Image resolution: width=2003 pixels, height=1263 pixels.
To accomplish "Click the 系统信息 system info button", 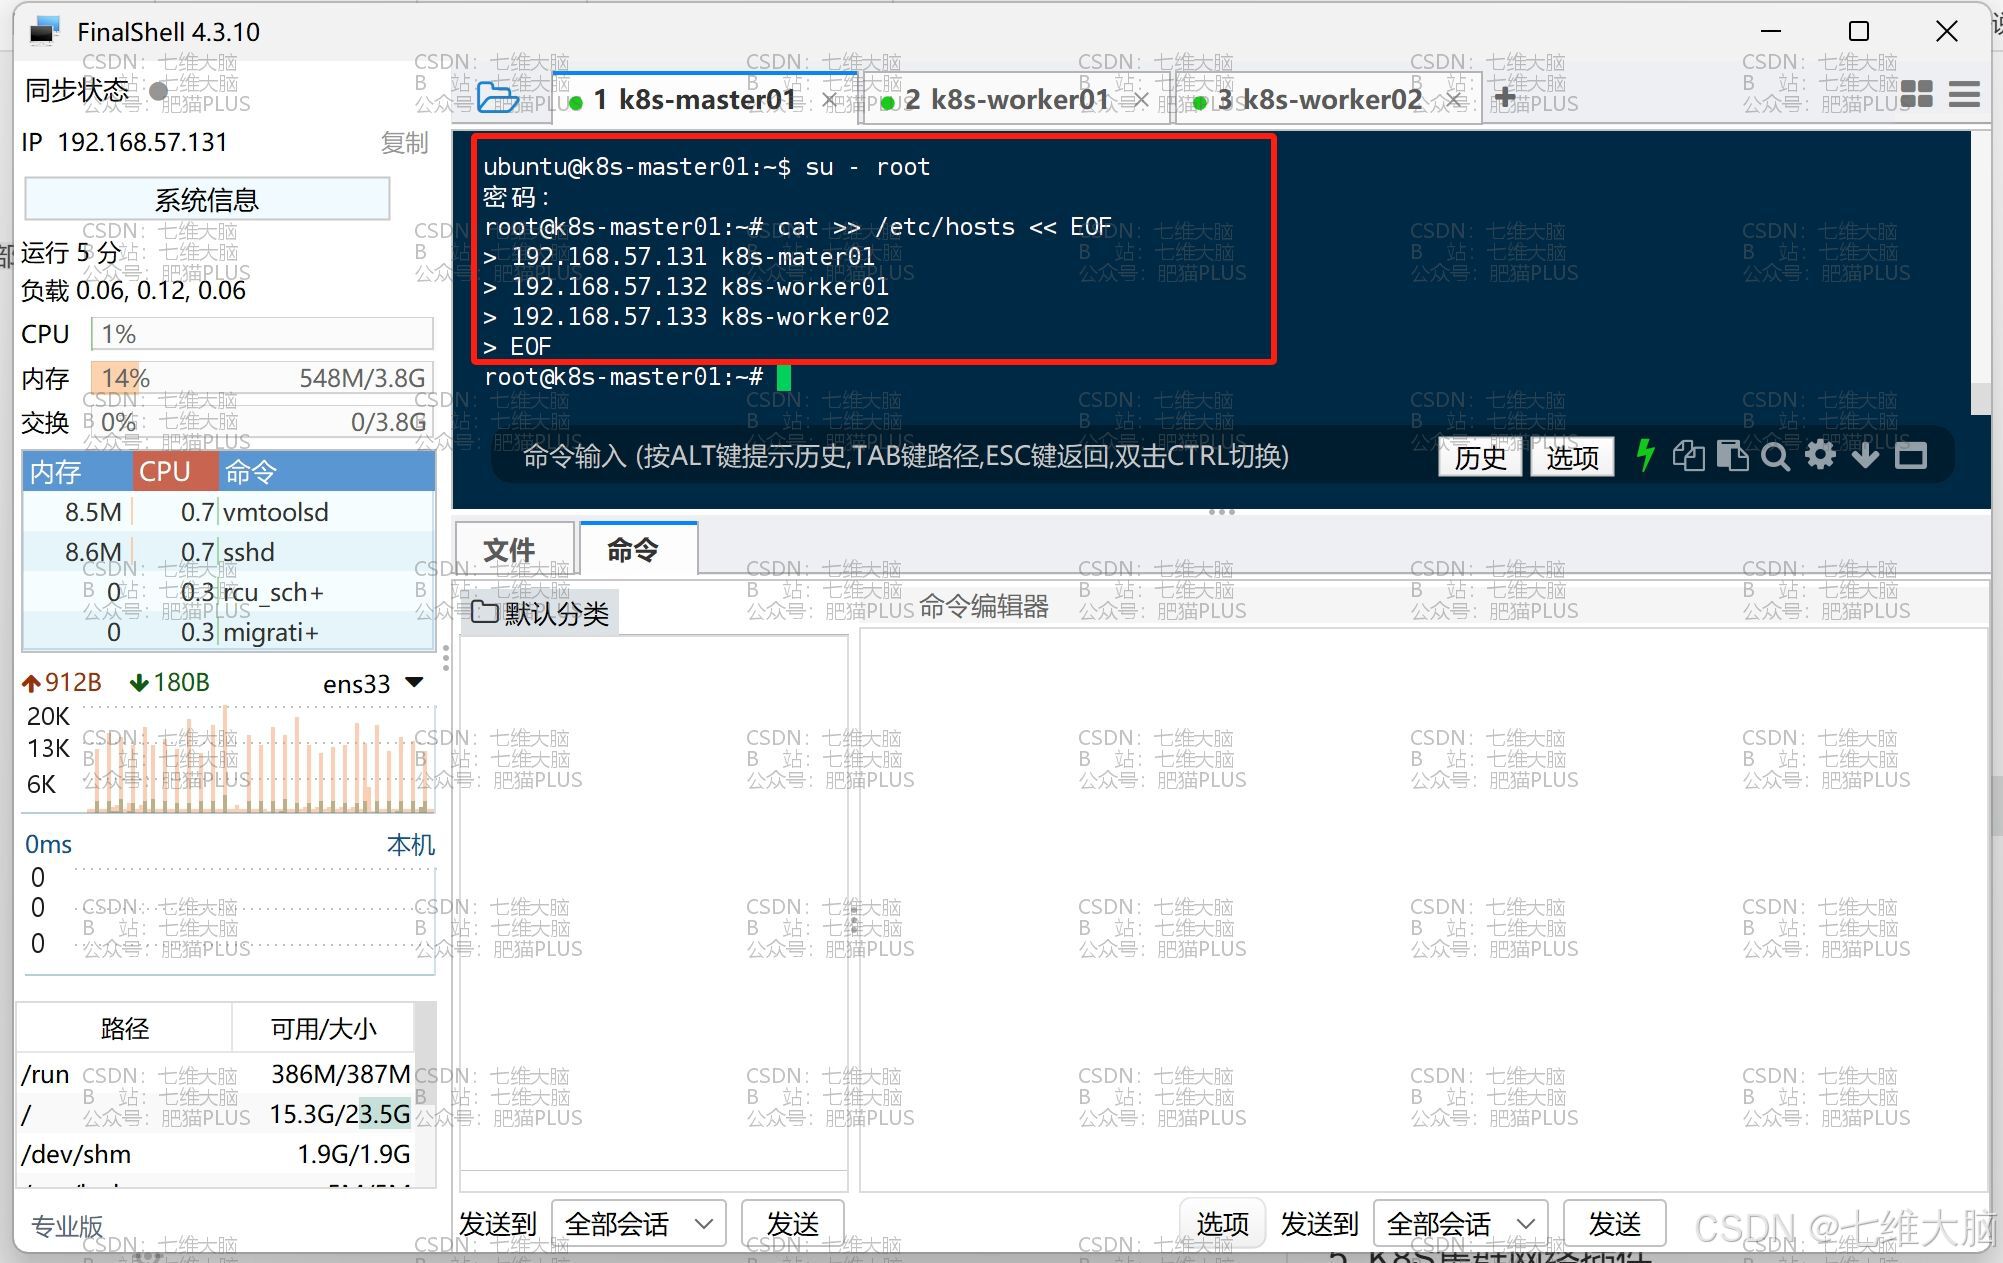I will pyautogui.click(x=207, y=199).
